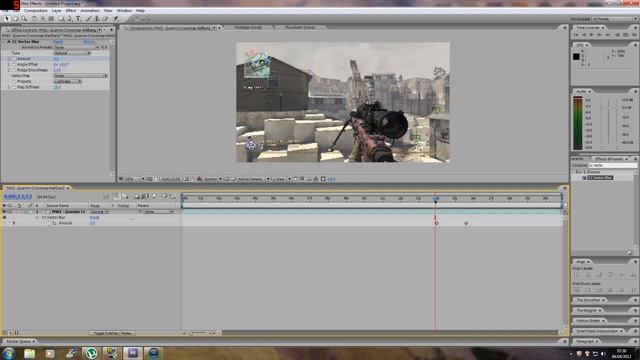
Task: Open the file explorer taskbar icon
Action: point(29,353)
